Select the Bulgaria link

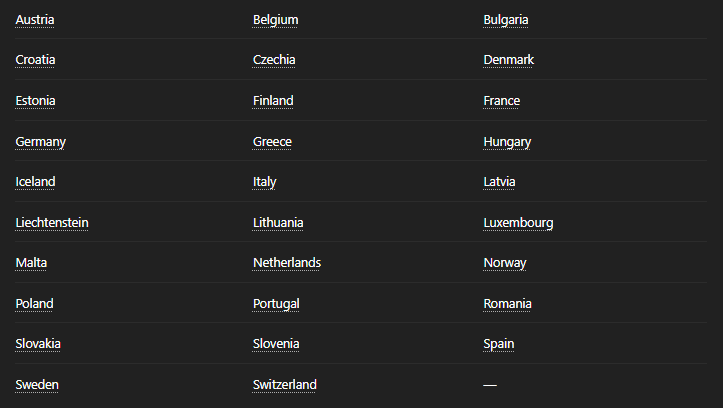[506, 20]
